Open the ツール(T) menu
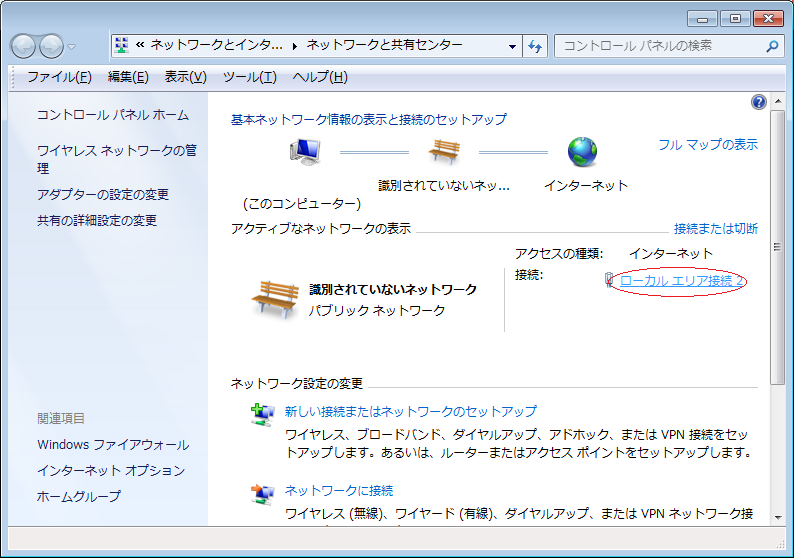 [250, 77]
